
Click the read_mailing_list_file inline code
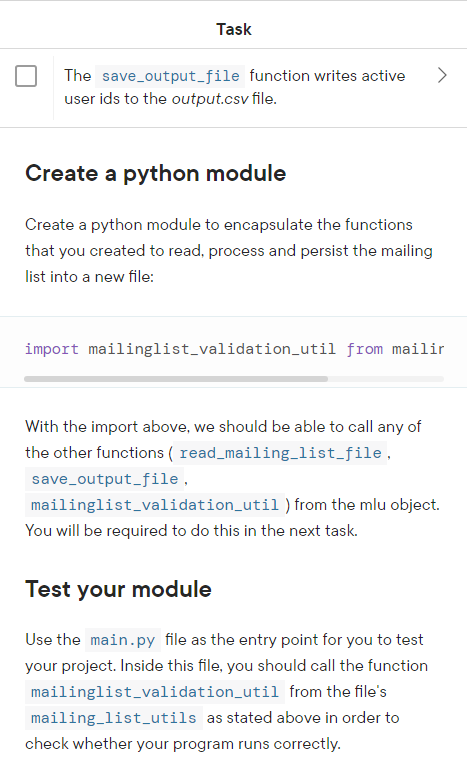pyautogui.click(x=280, y=452)
